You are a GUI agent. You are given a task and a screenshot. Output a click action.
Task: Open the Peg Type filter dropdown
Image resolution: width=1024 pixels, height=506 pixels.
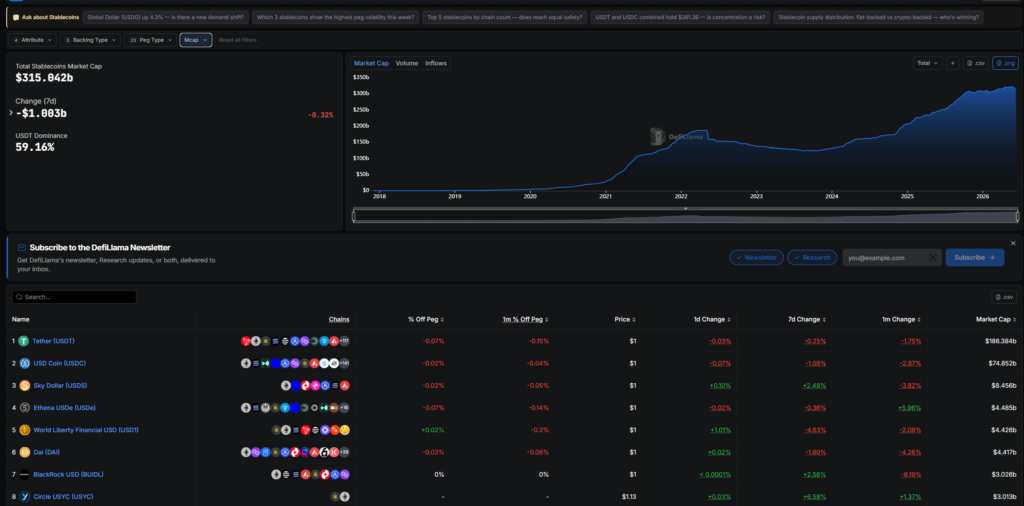(x=150, y=40)
